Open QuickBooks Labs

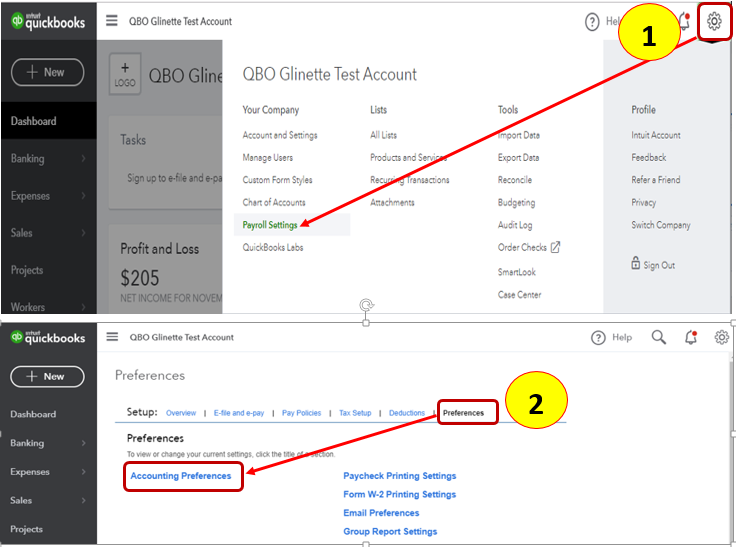pyautogui.click(x=273, y=247)
